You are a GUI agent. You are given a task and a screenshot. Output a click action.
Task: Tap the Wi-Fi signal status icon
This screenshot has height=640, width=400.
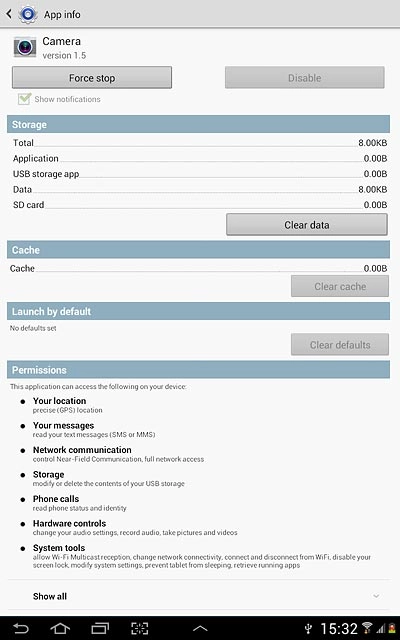pyautogui.click(x=367, y=628)
